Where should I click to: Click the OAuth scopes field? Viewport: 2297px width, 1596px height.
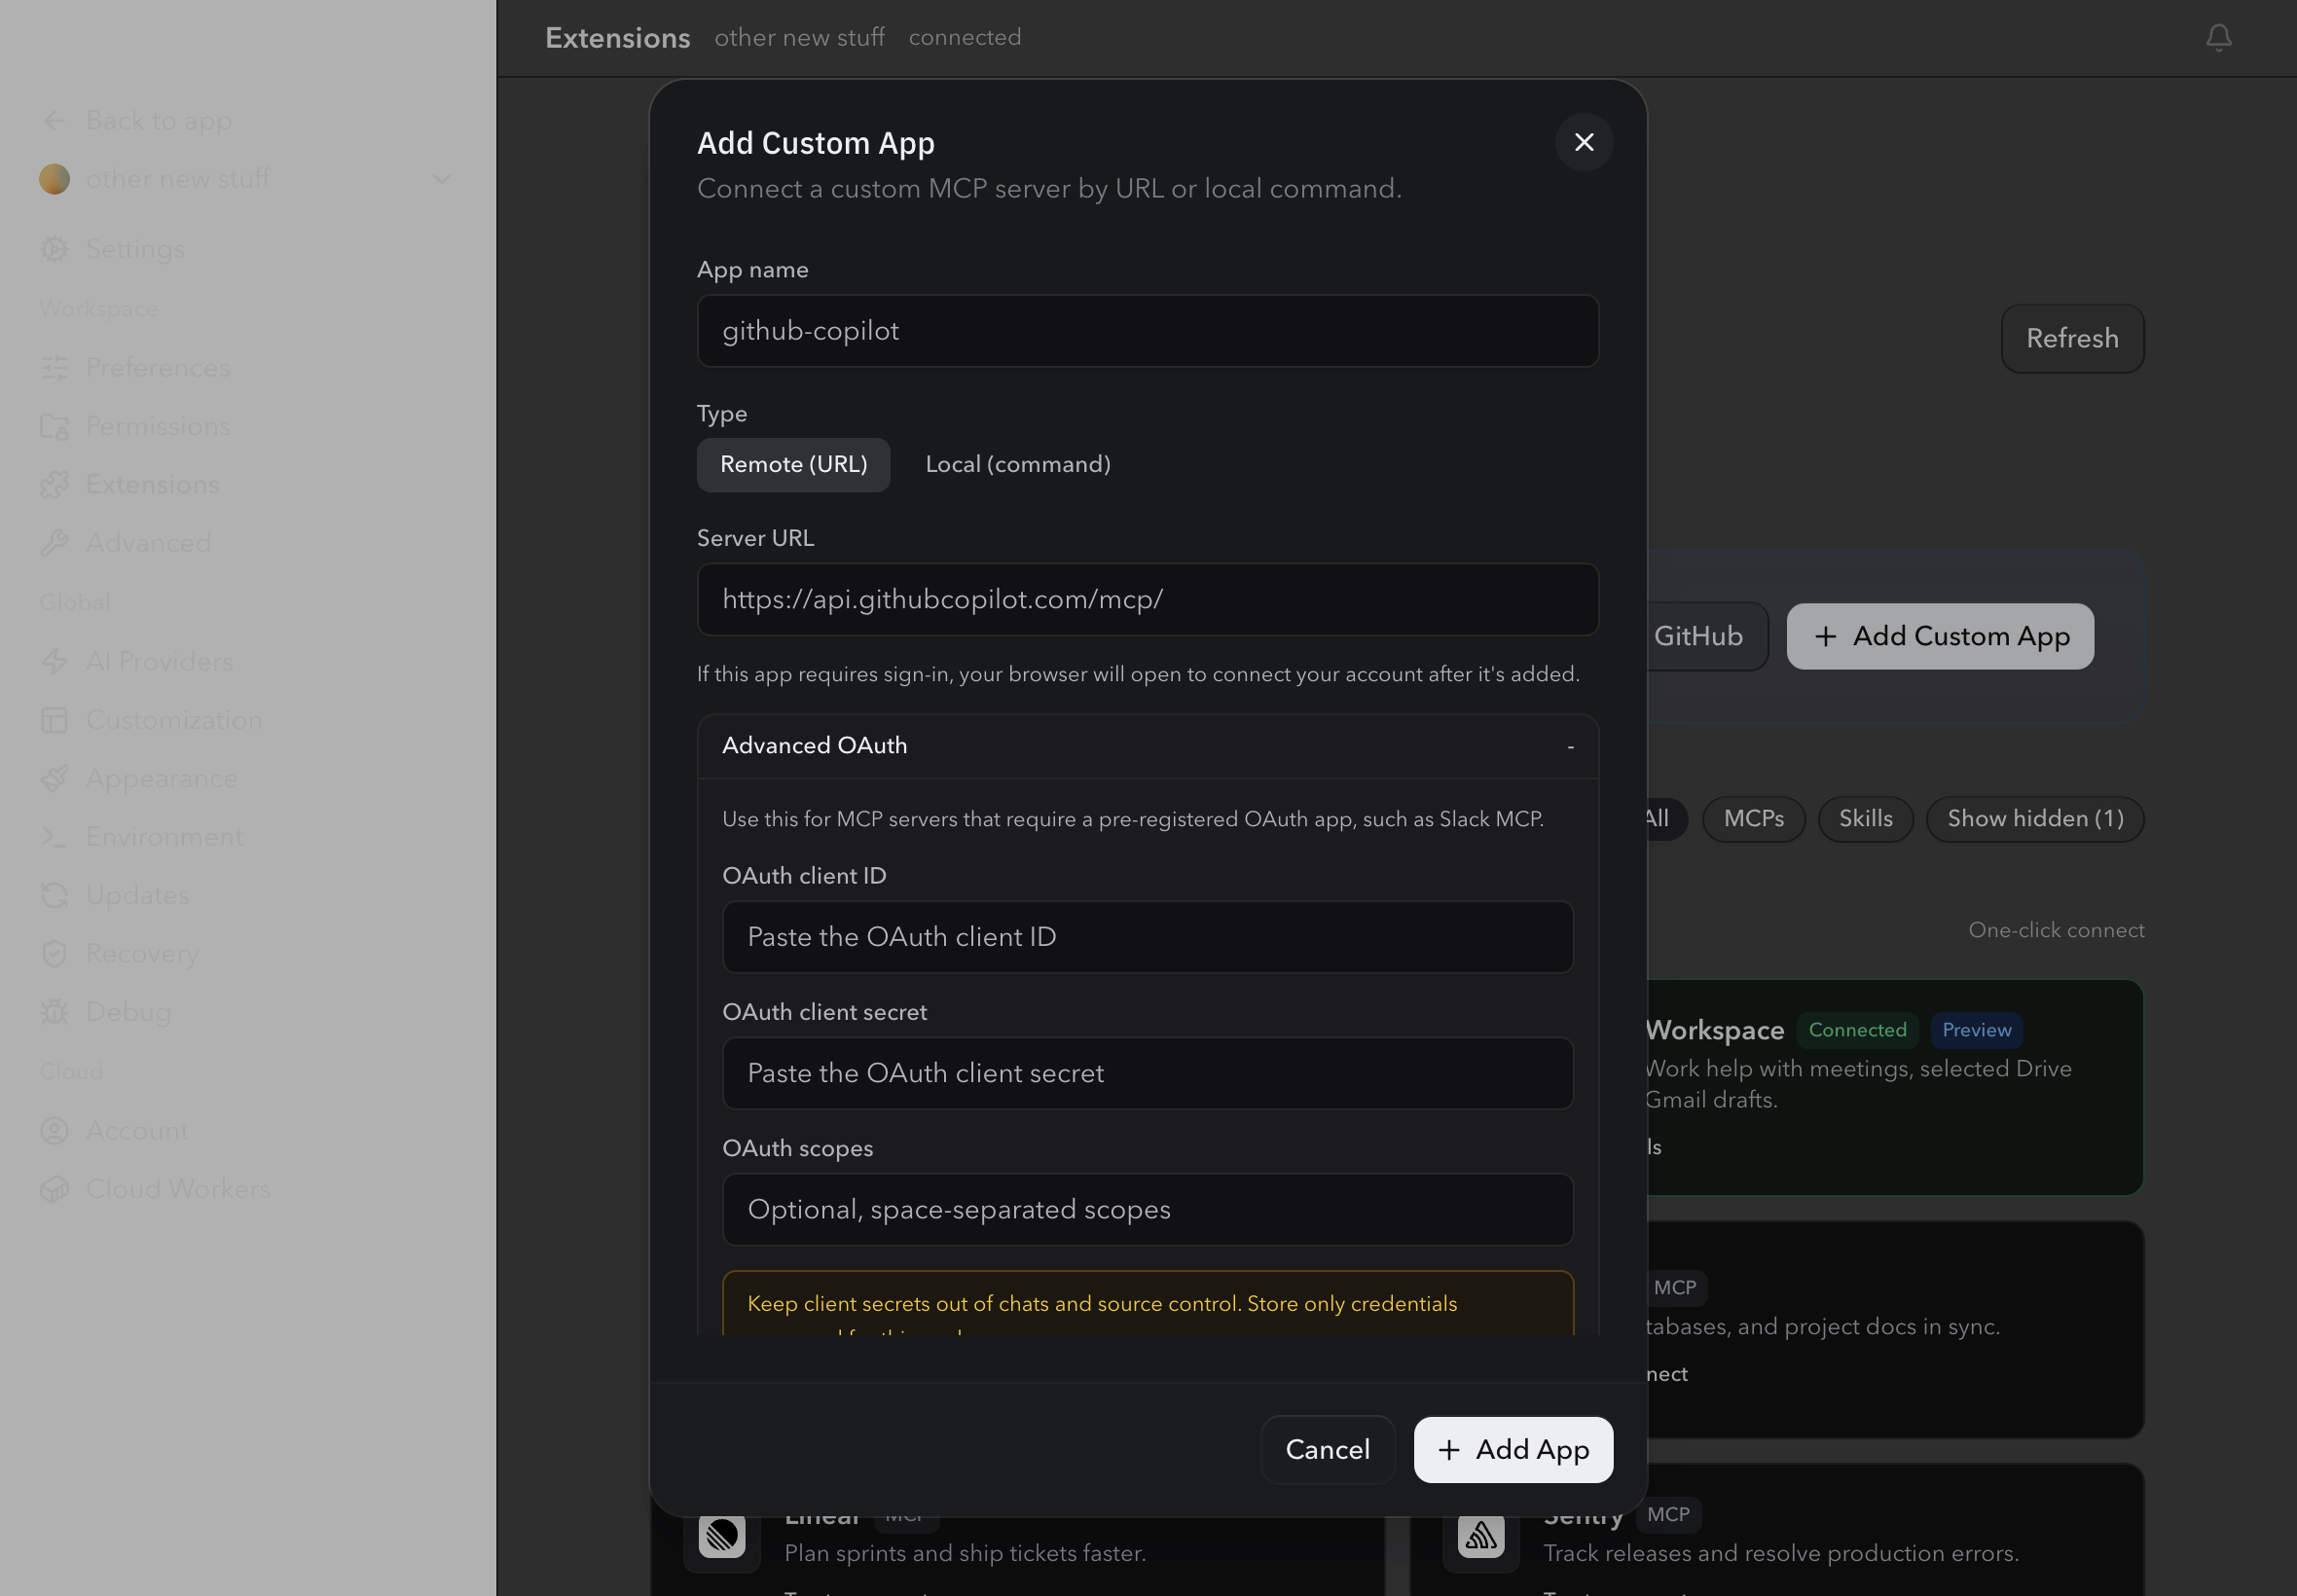[x=1147, y=1210]
